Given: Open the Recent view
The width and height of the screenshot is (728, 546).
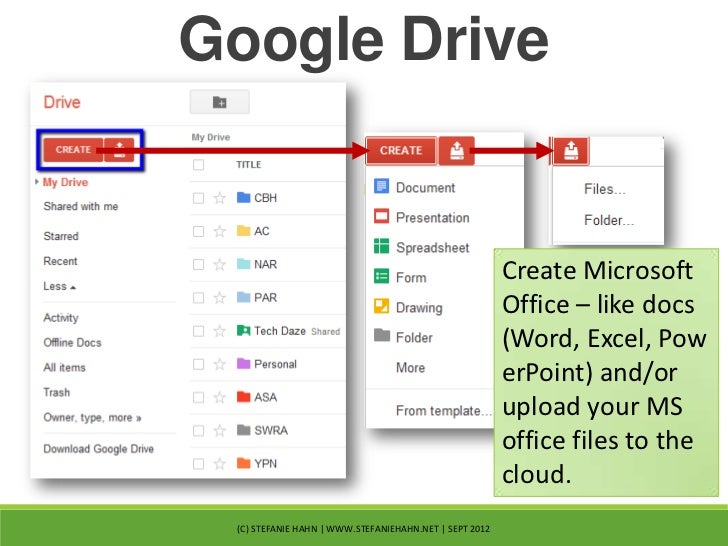Looking at the screenshot, I should pyautogui.click(x=60, y=261).
